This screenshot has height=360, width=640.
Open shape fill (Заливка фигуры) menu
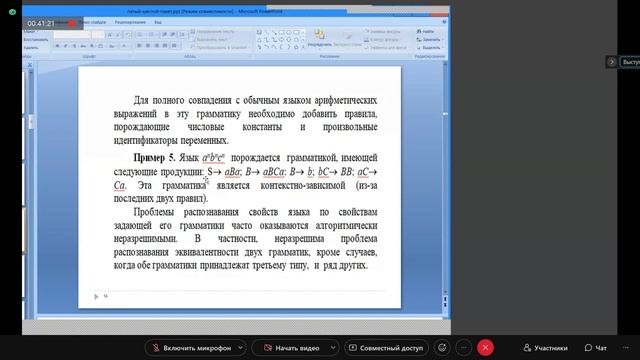tap(382, 32)
